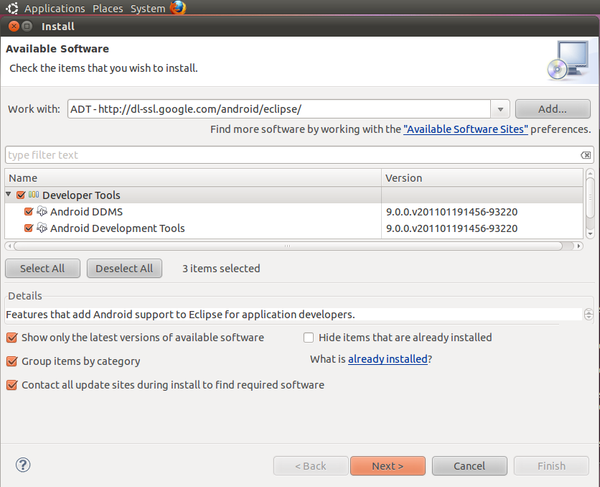Image resolution: width=600 pixels, height=487 pixels.
Task: Select the Android DDMS row label
Action: 86,212
